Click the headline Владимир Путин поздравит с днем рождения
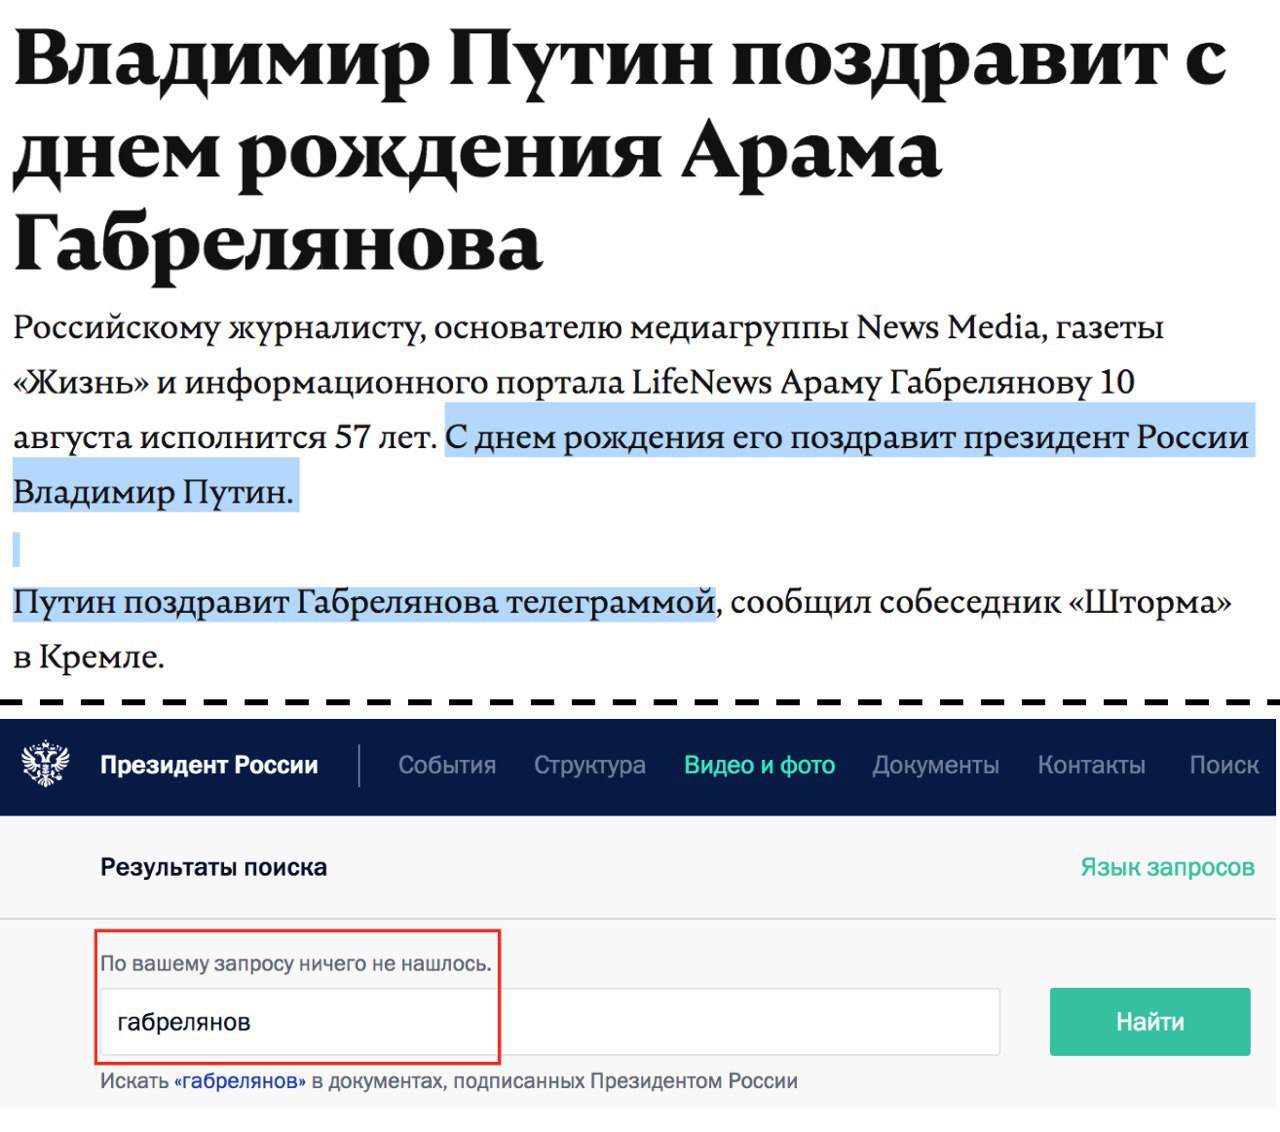 point(620,150)
